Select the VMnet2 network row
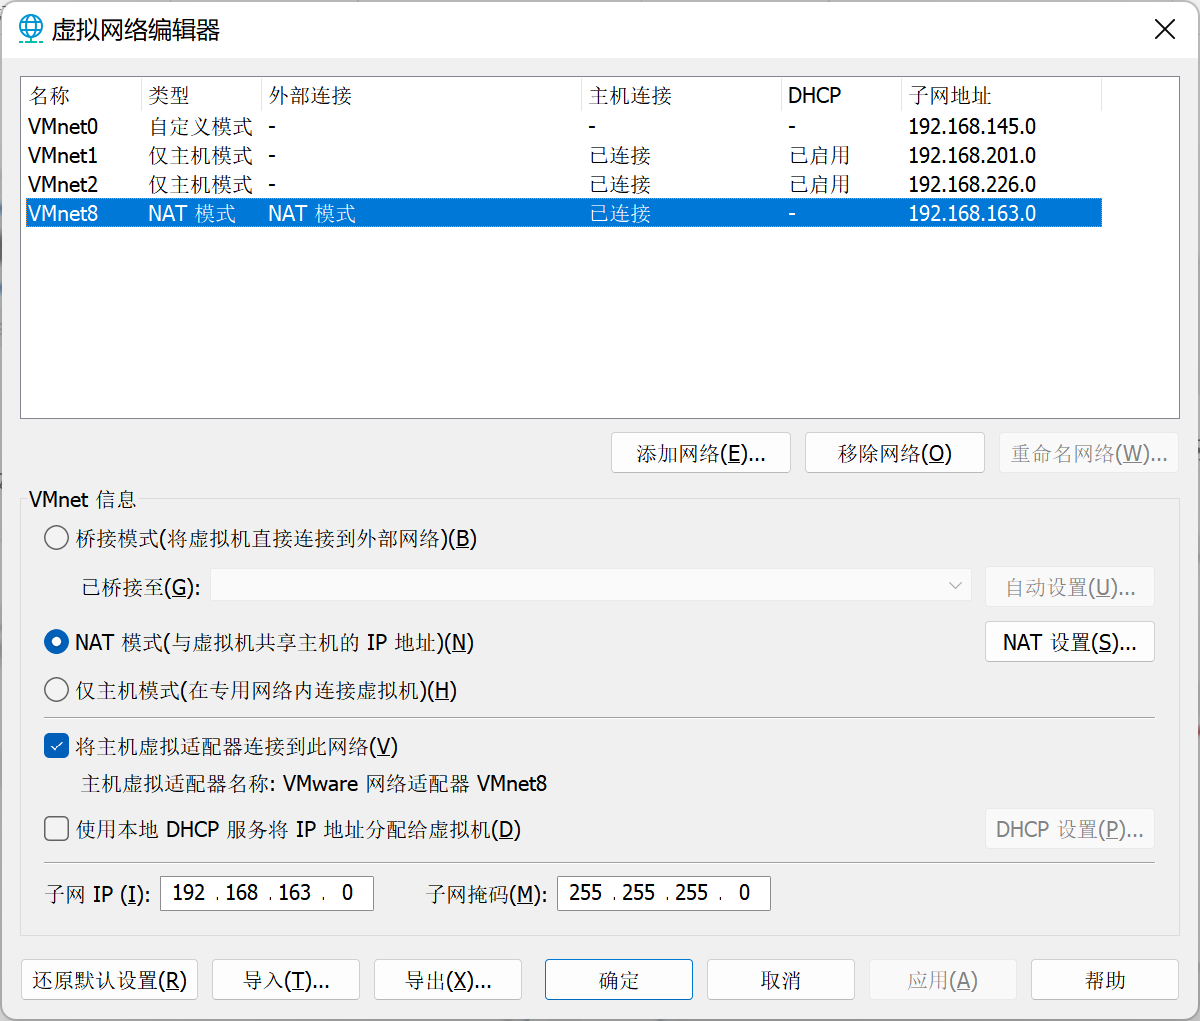 click(x=563, y=185)
